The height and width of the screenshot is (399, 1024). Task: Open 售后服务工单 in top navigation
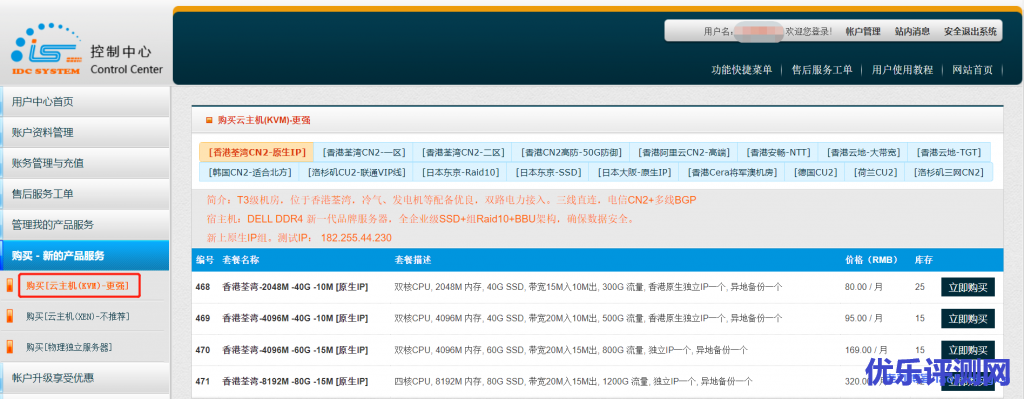click(822, 70)
